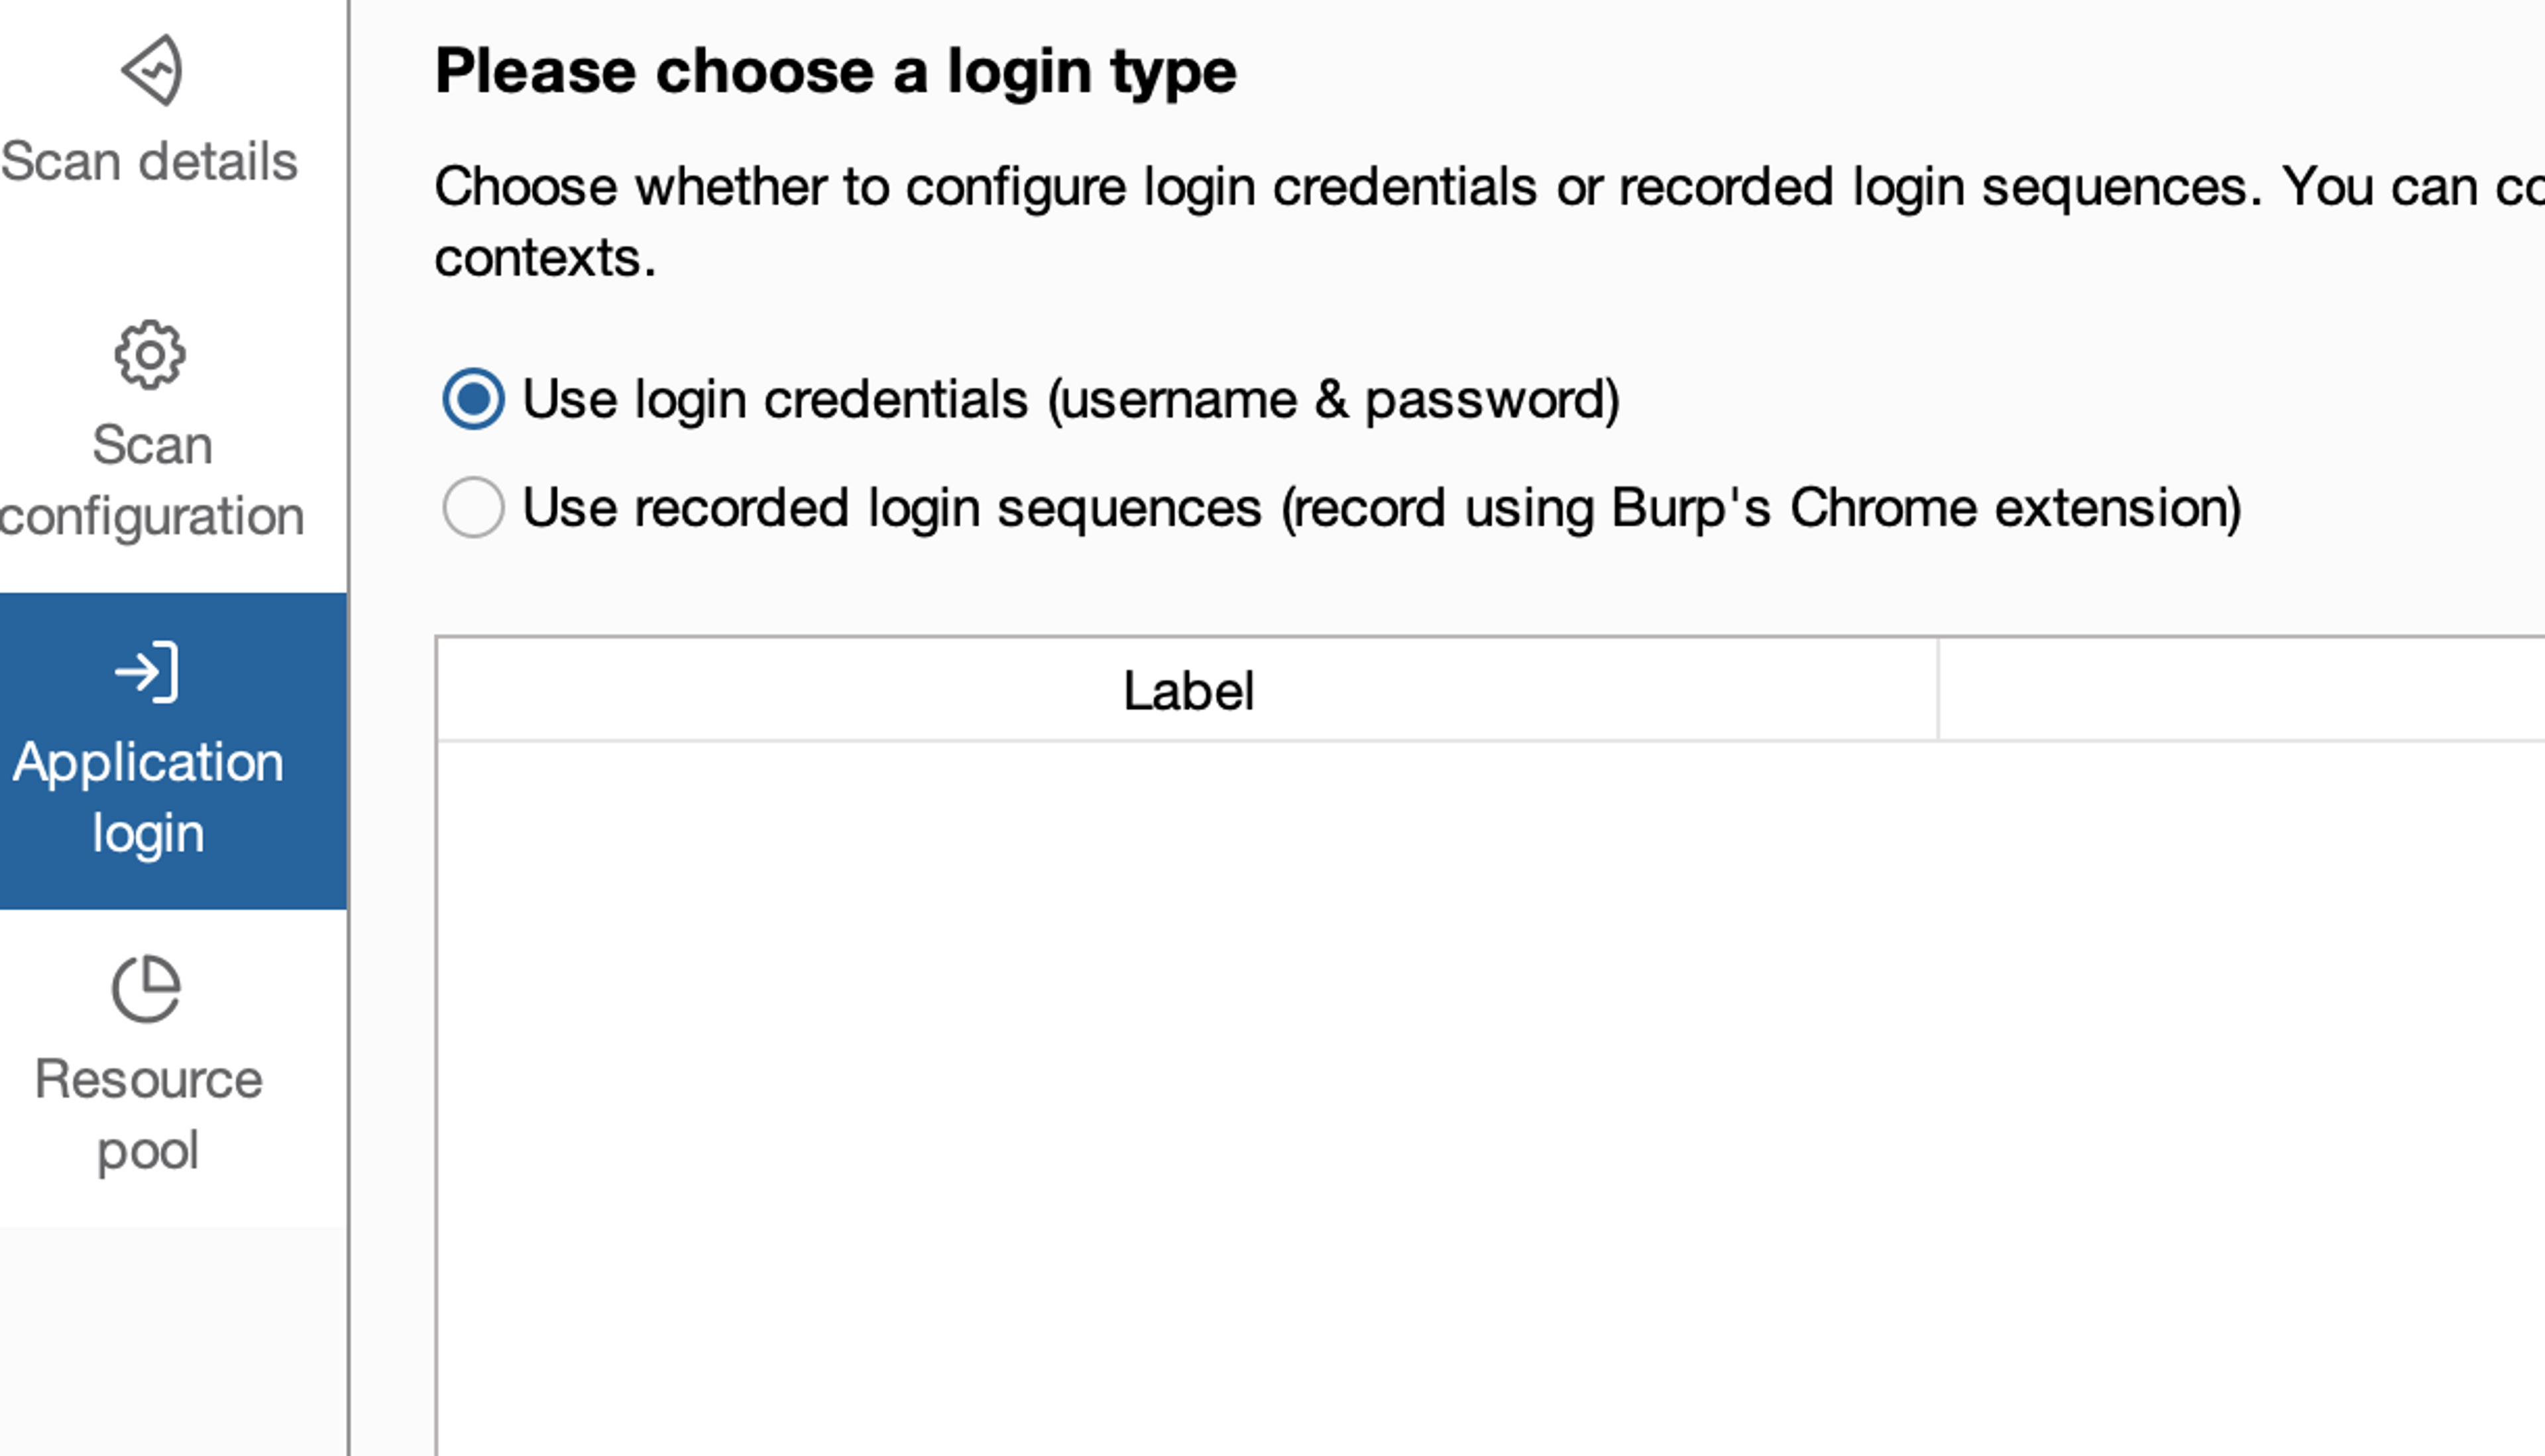Click the divider between the table columns
The image size is (2545, 1456).
[1938, 690]
